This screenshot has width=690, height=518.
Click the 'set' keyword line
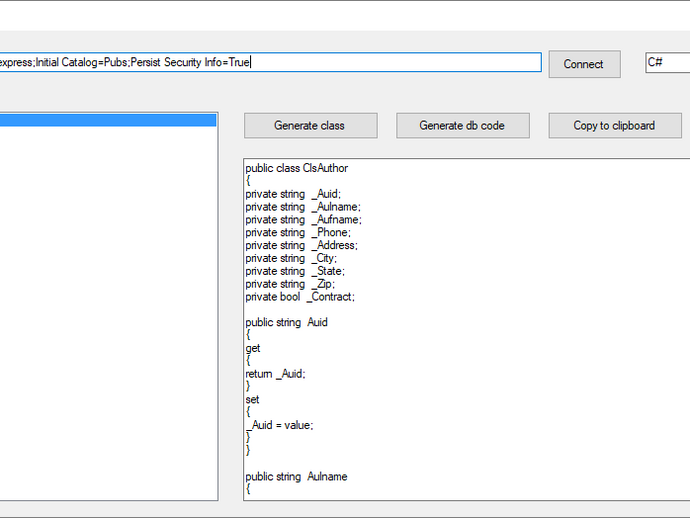[x=252, y=400]
